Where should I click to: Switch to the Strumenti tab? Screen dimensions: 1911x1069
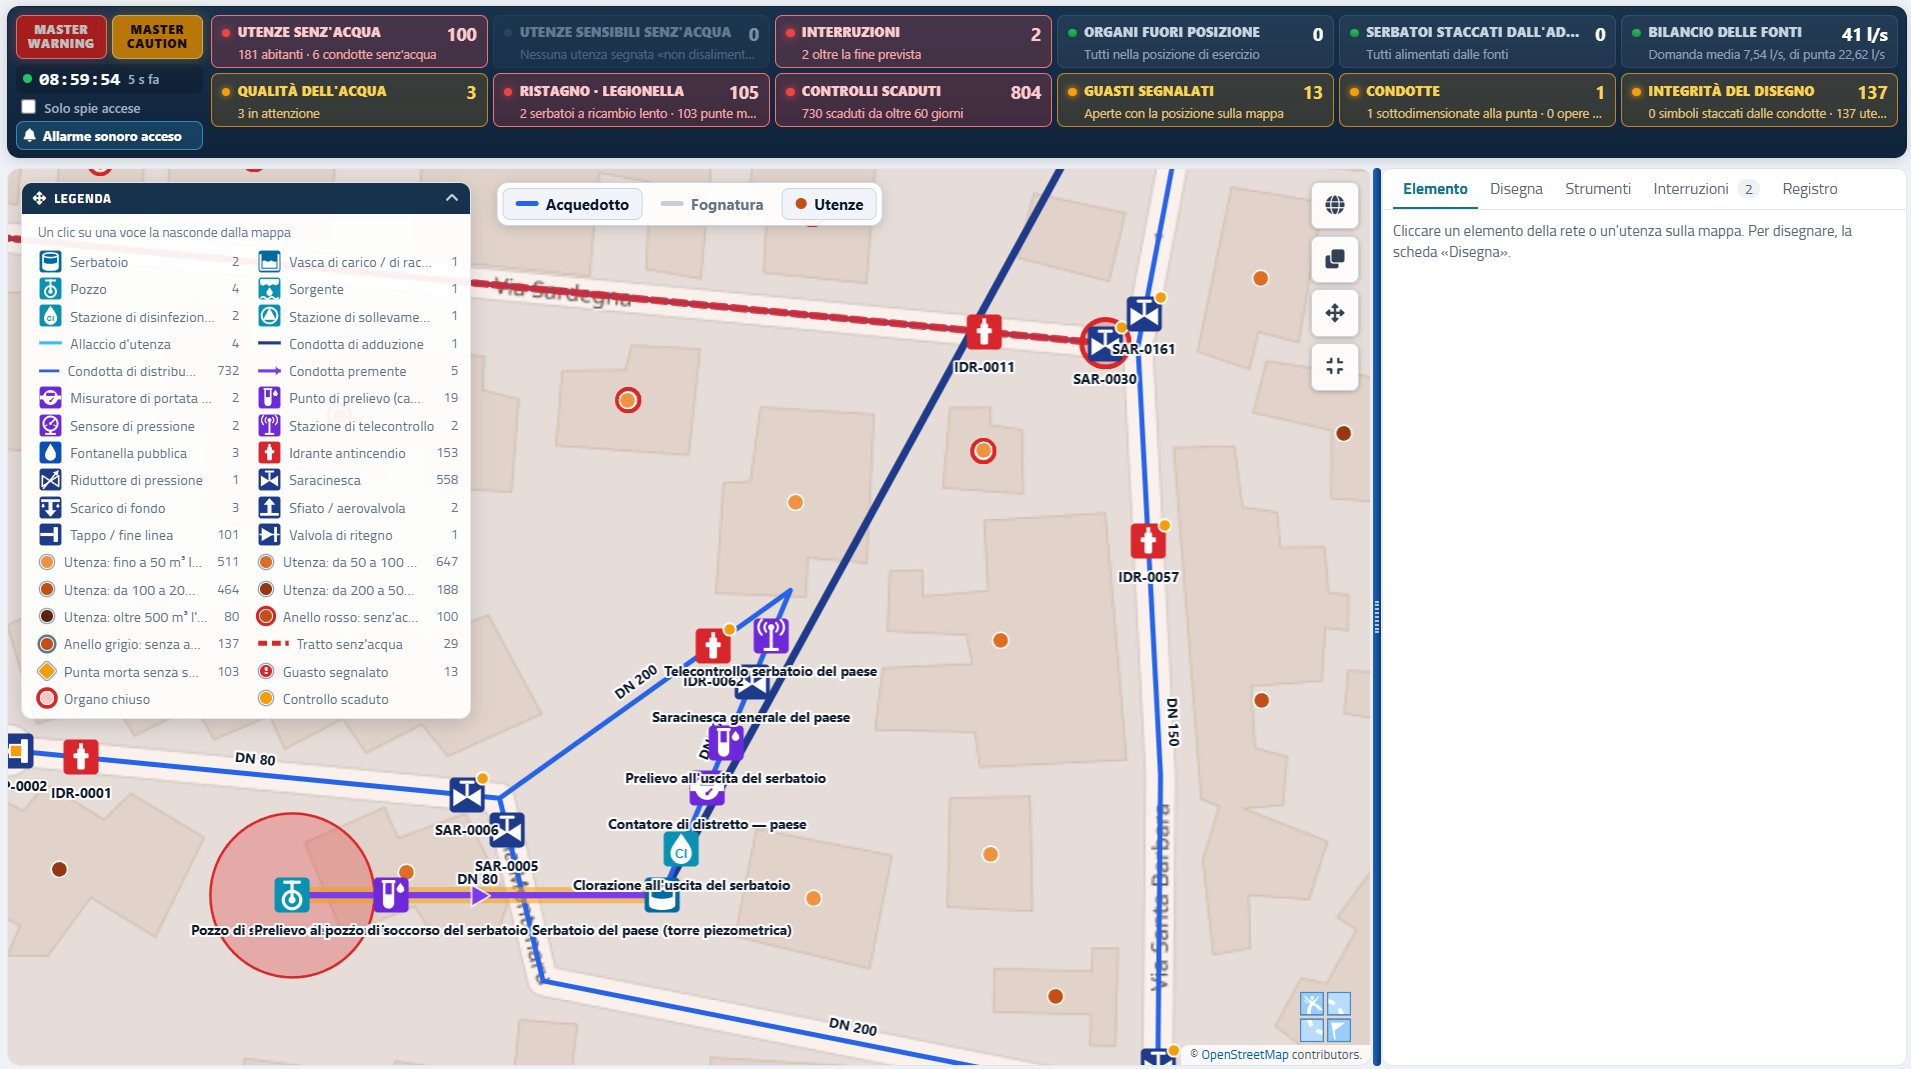(1598, 189)
